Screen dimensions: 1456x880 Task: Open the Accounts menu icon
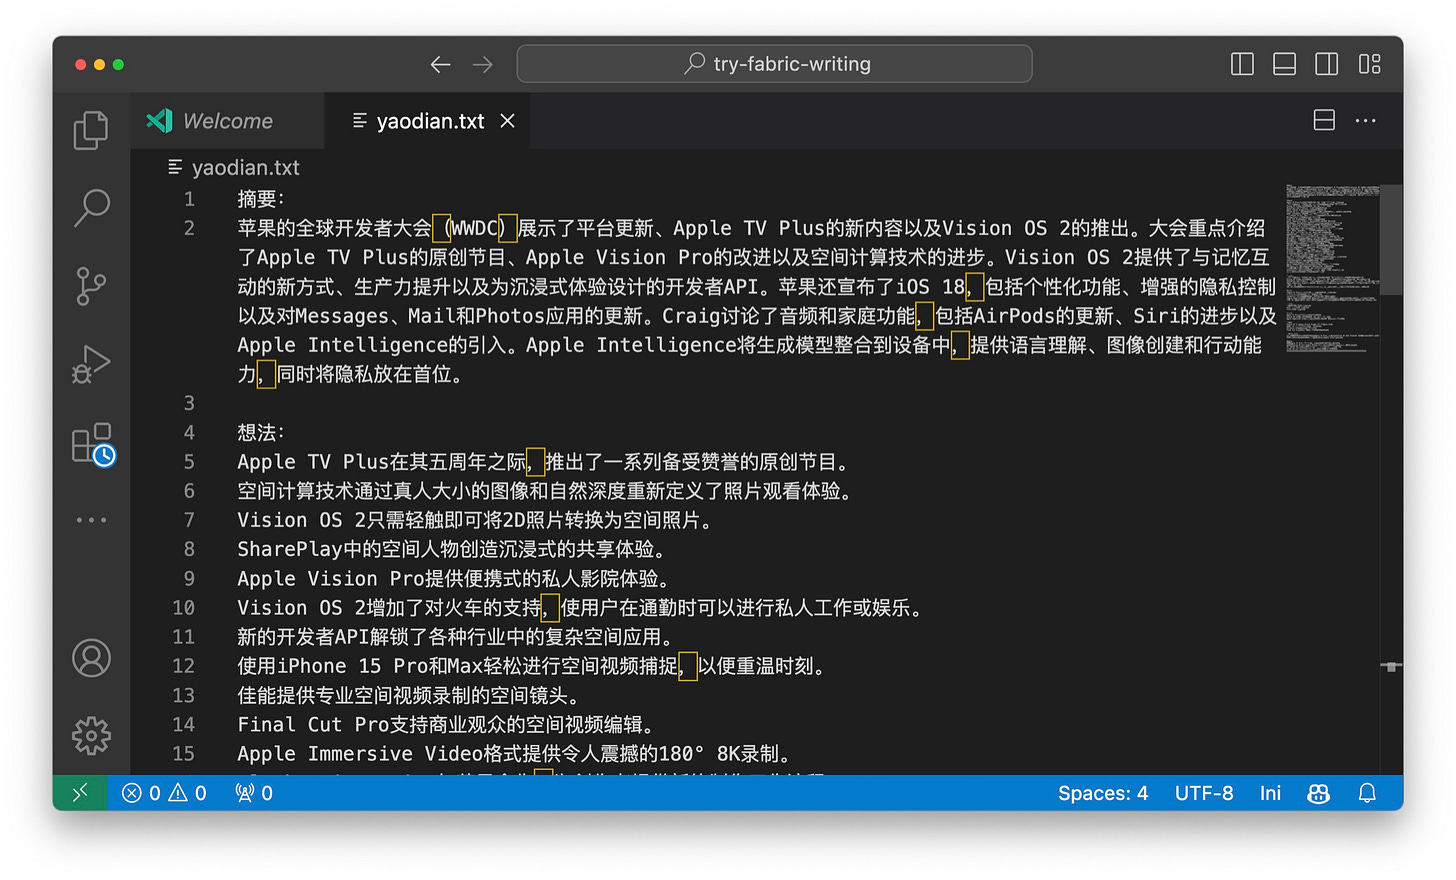[x=91, y=658]
